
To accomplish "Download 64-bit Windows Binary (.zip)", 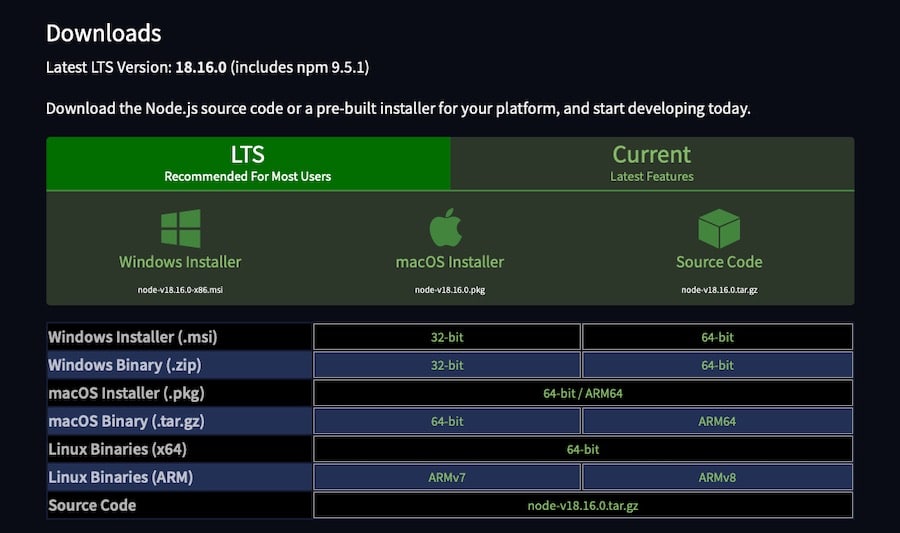I will (x=717, y=365).
